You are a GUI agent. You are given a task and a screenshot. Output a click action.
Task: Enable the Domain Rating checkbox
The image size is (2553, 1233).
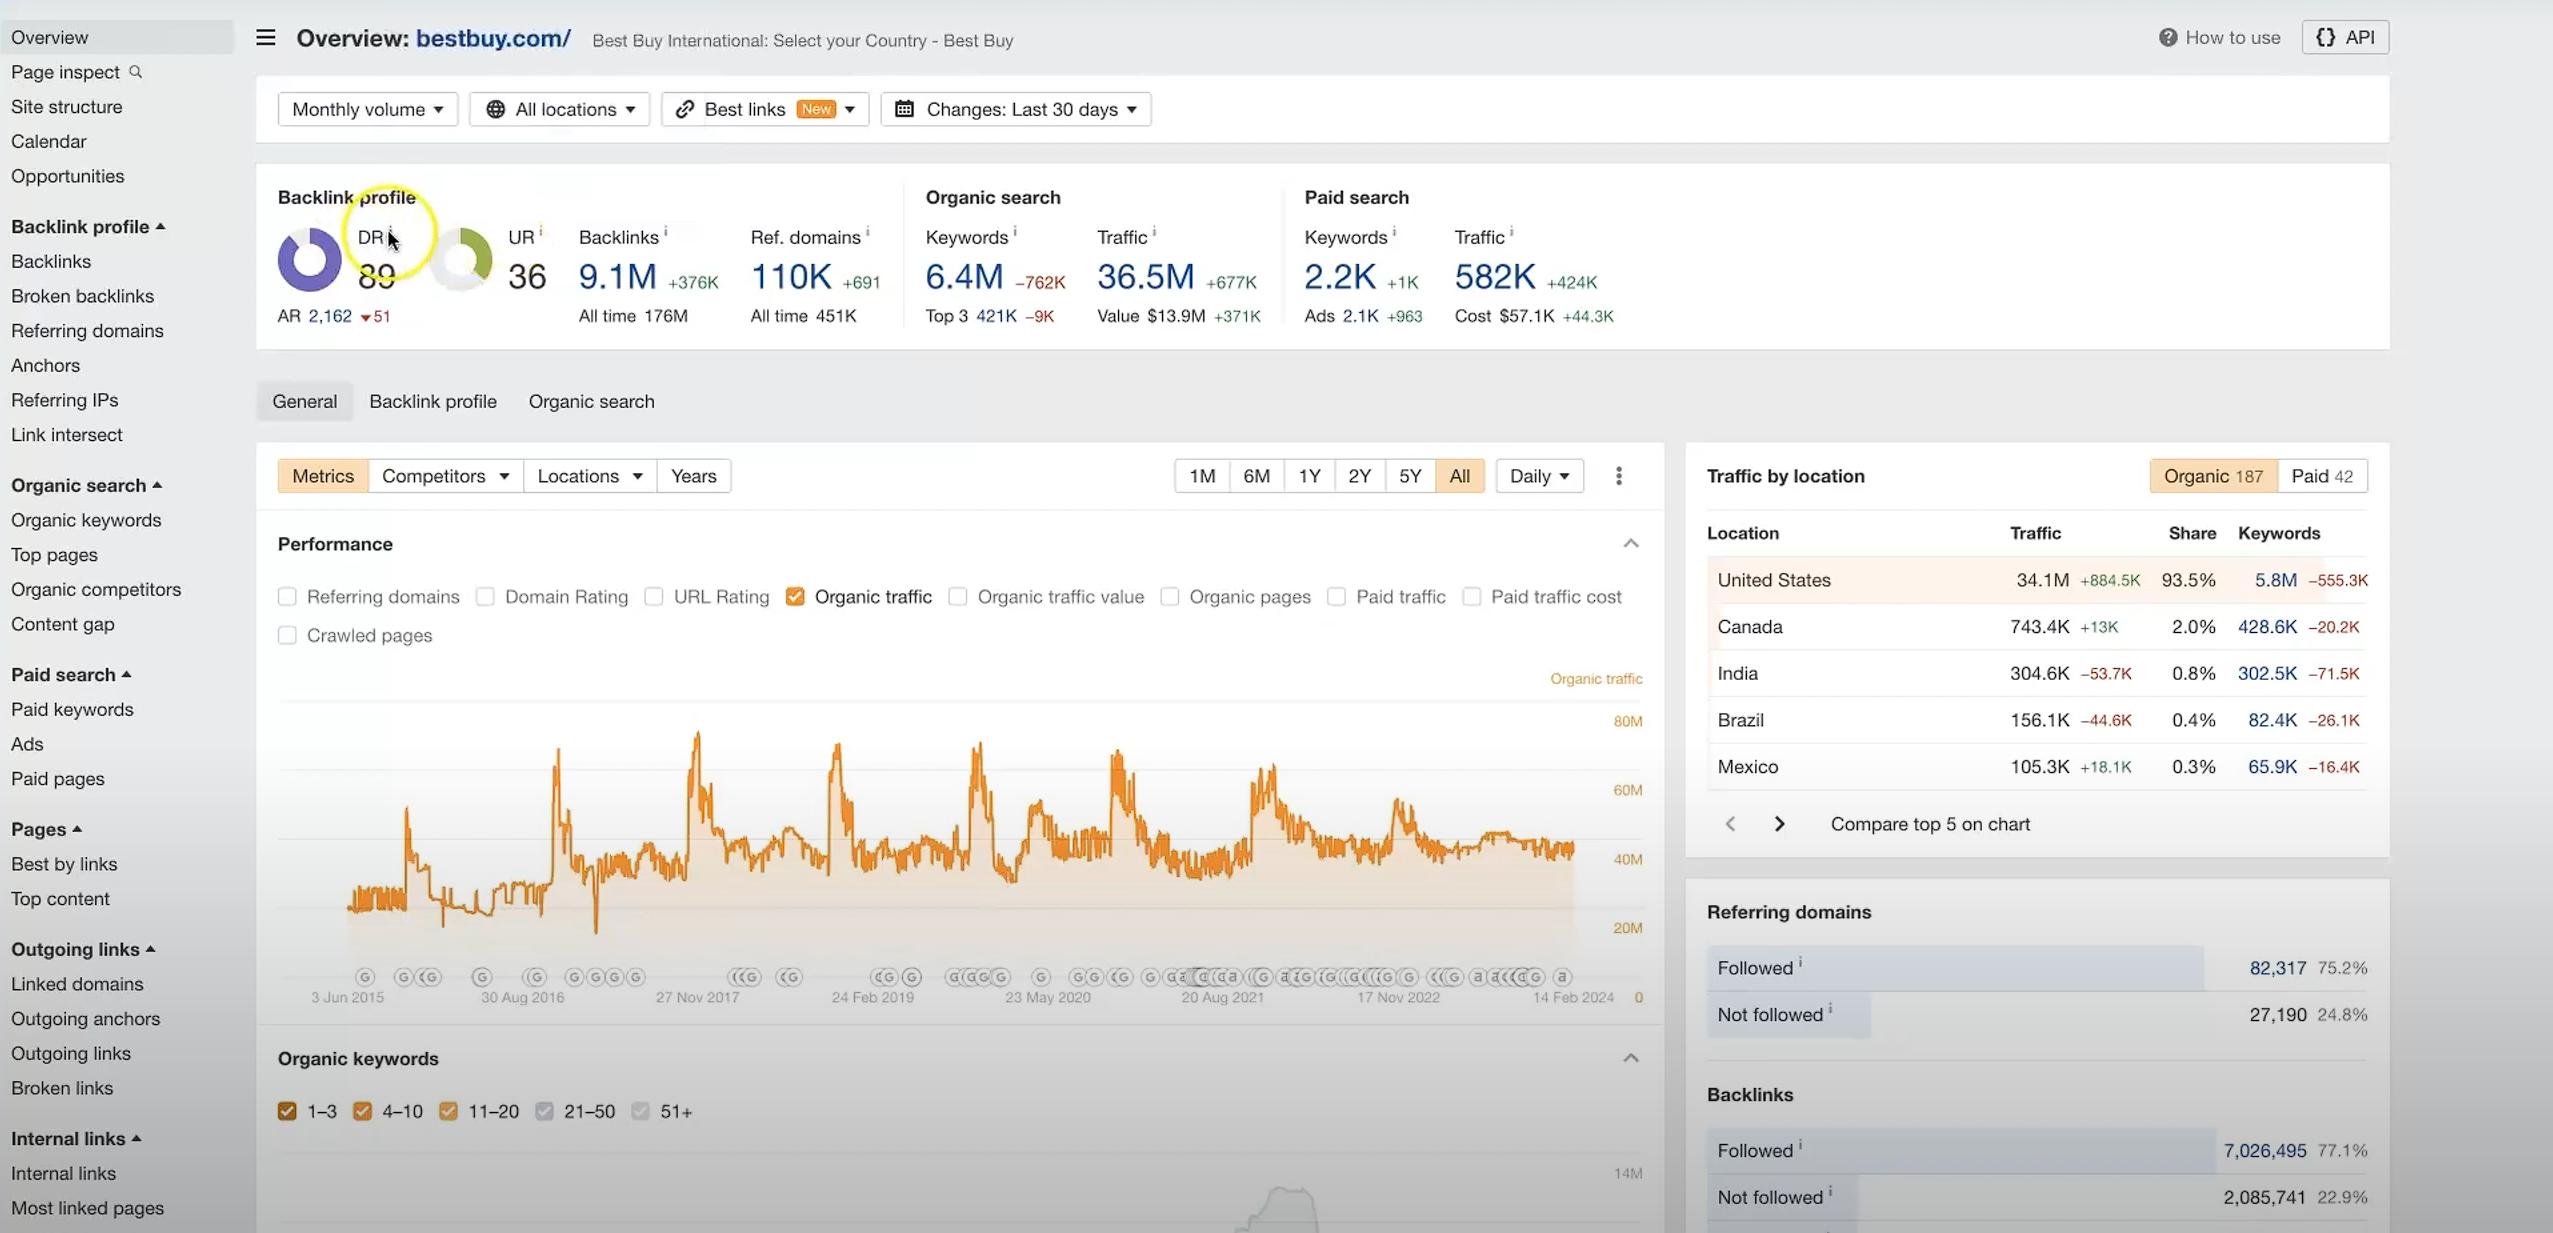[x=485, y=596]
